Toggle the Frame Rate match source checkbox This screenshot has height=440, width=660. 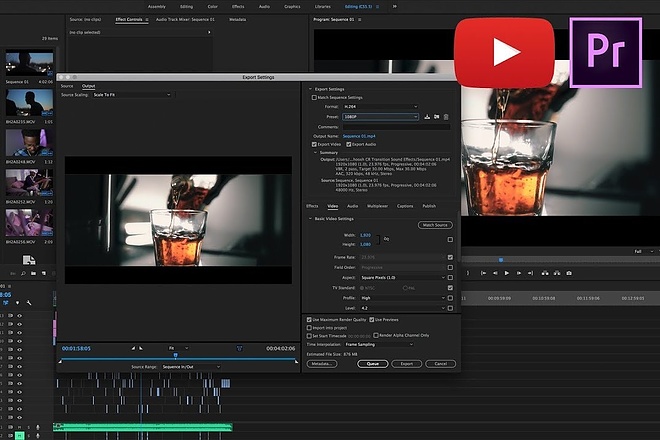point(450,257)
